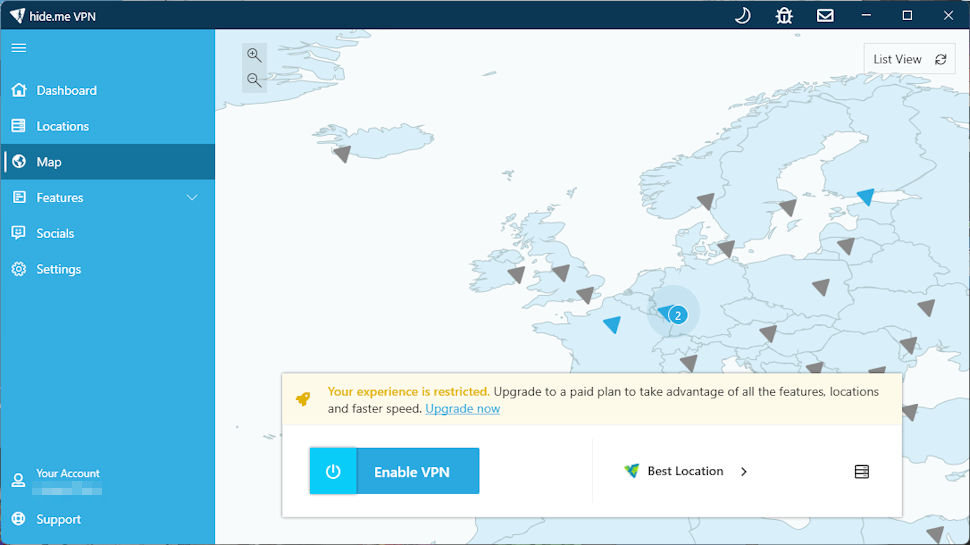The height and width of the screenshot is (545, 970).
Task: Select the Lithuania server marker
Action: [846, 246]
